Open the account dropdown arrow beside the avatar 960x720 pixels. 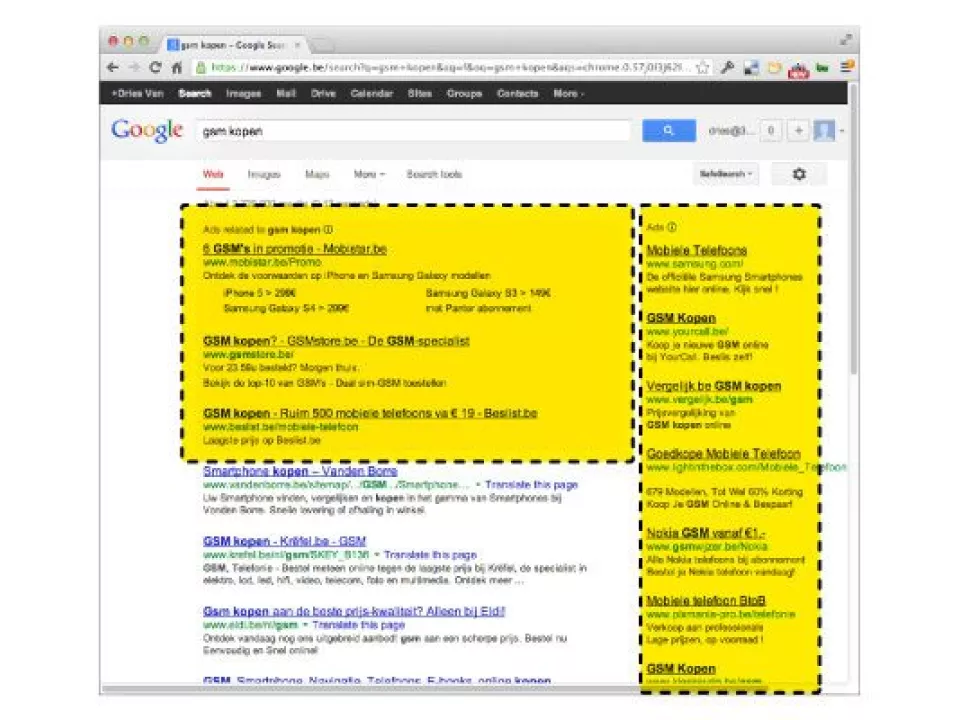point(842,130)
